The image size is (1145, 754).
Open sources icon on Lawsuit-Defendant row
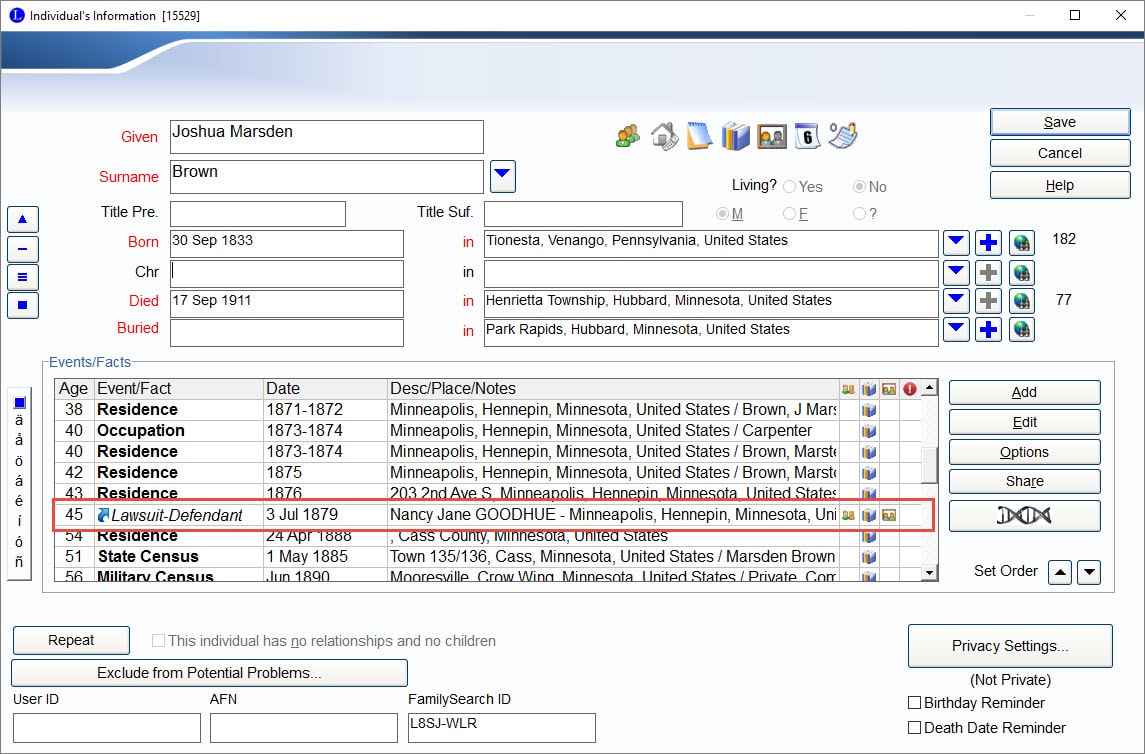[868, 515]
